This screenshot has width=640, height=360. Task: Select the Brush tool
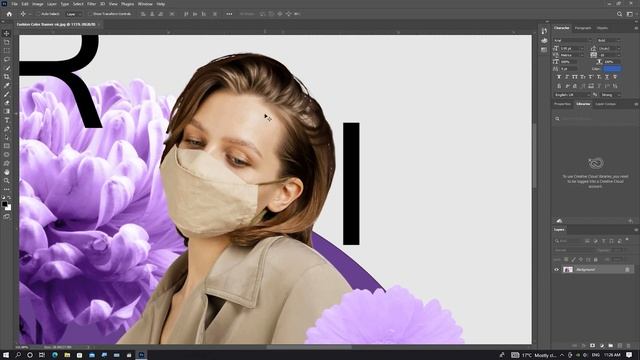tap(7, 94)
